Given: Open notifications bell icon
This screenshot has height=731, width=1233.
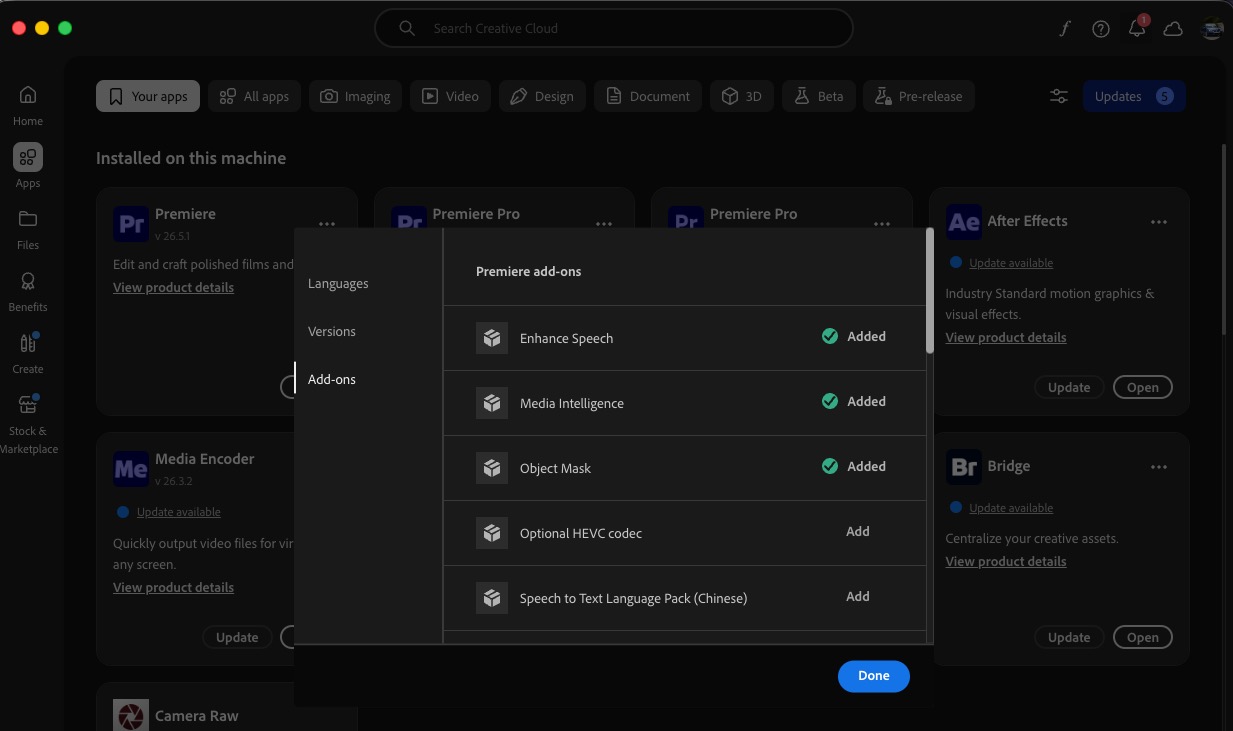Looking at the screenshot, I should [1137, 29].
